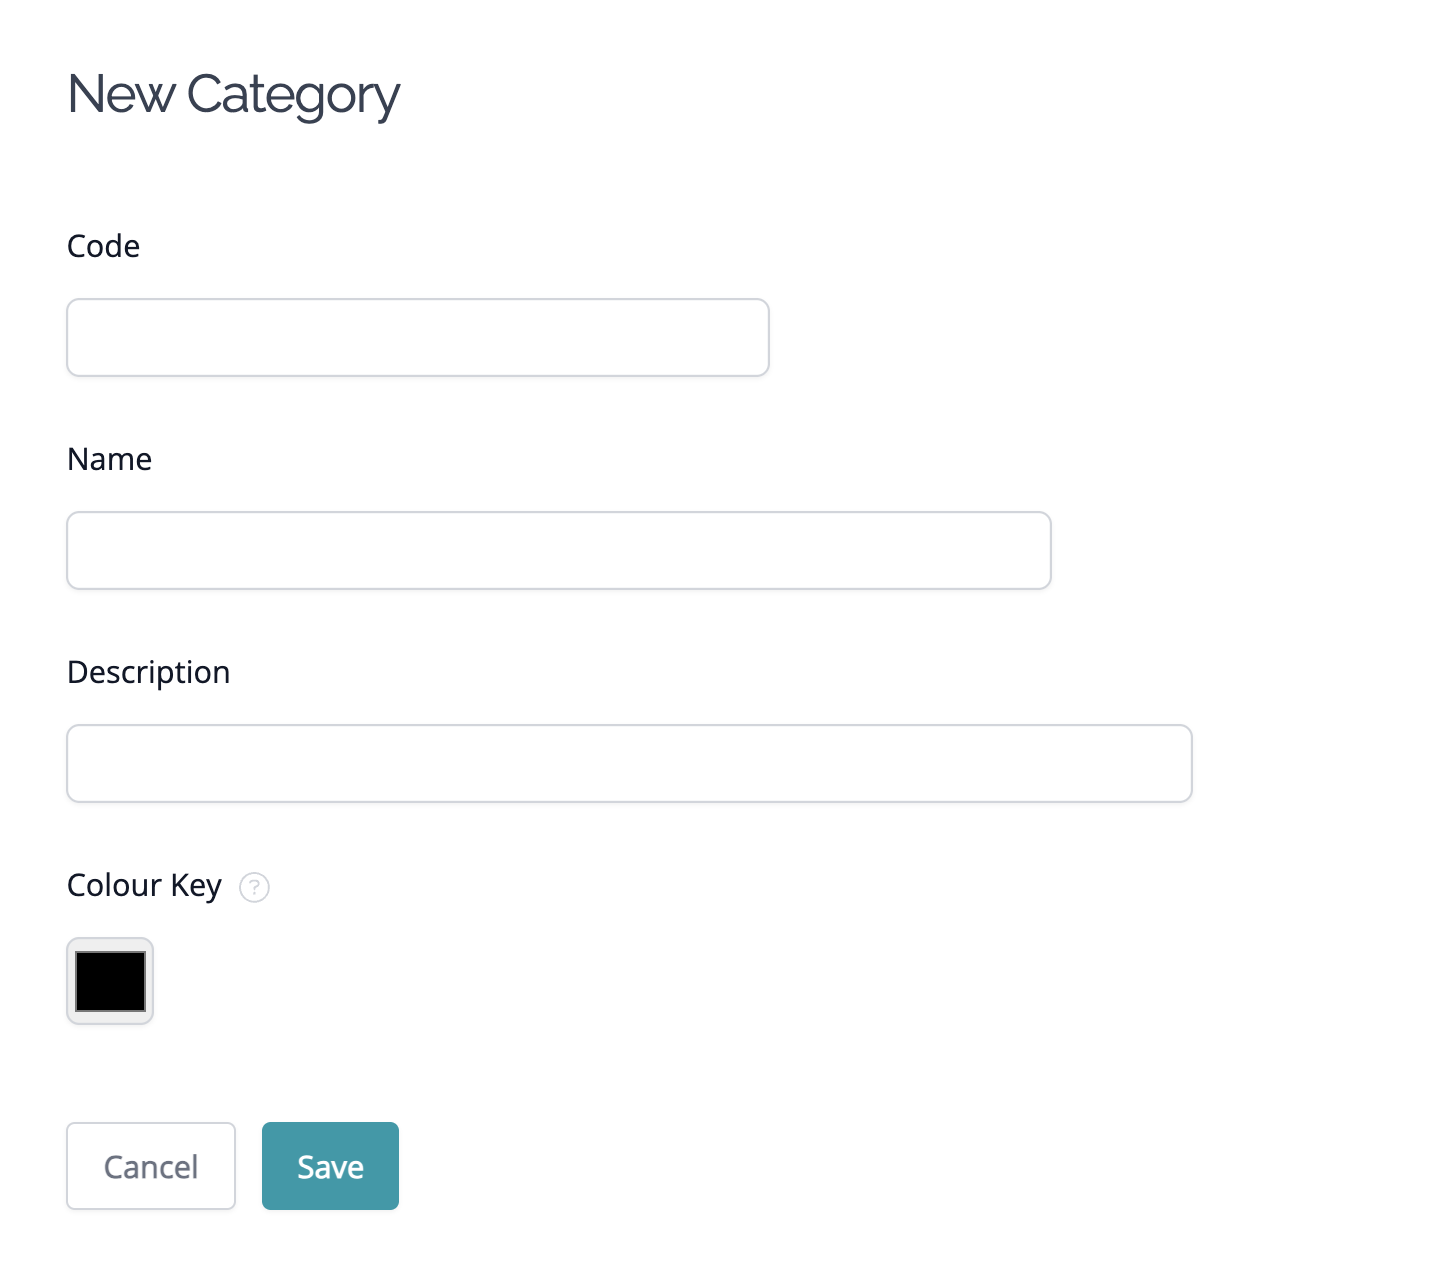Screen dimensions: 1448x1264
Task: Click the white Cancel button
Action: (x=151, y=1166)
